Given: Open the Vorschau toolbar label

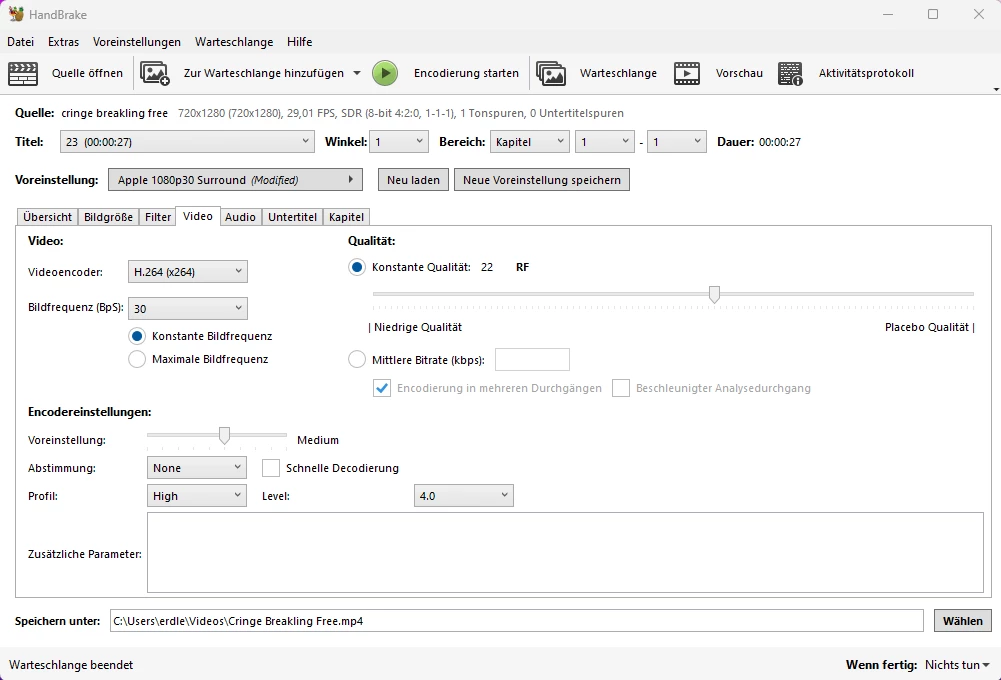Looking at the screenshot, I should click(739, 73).
